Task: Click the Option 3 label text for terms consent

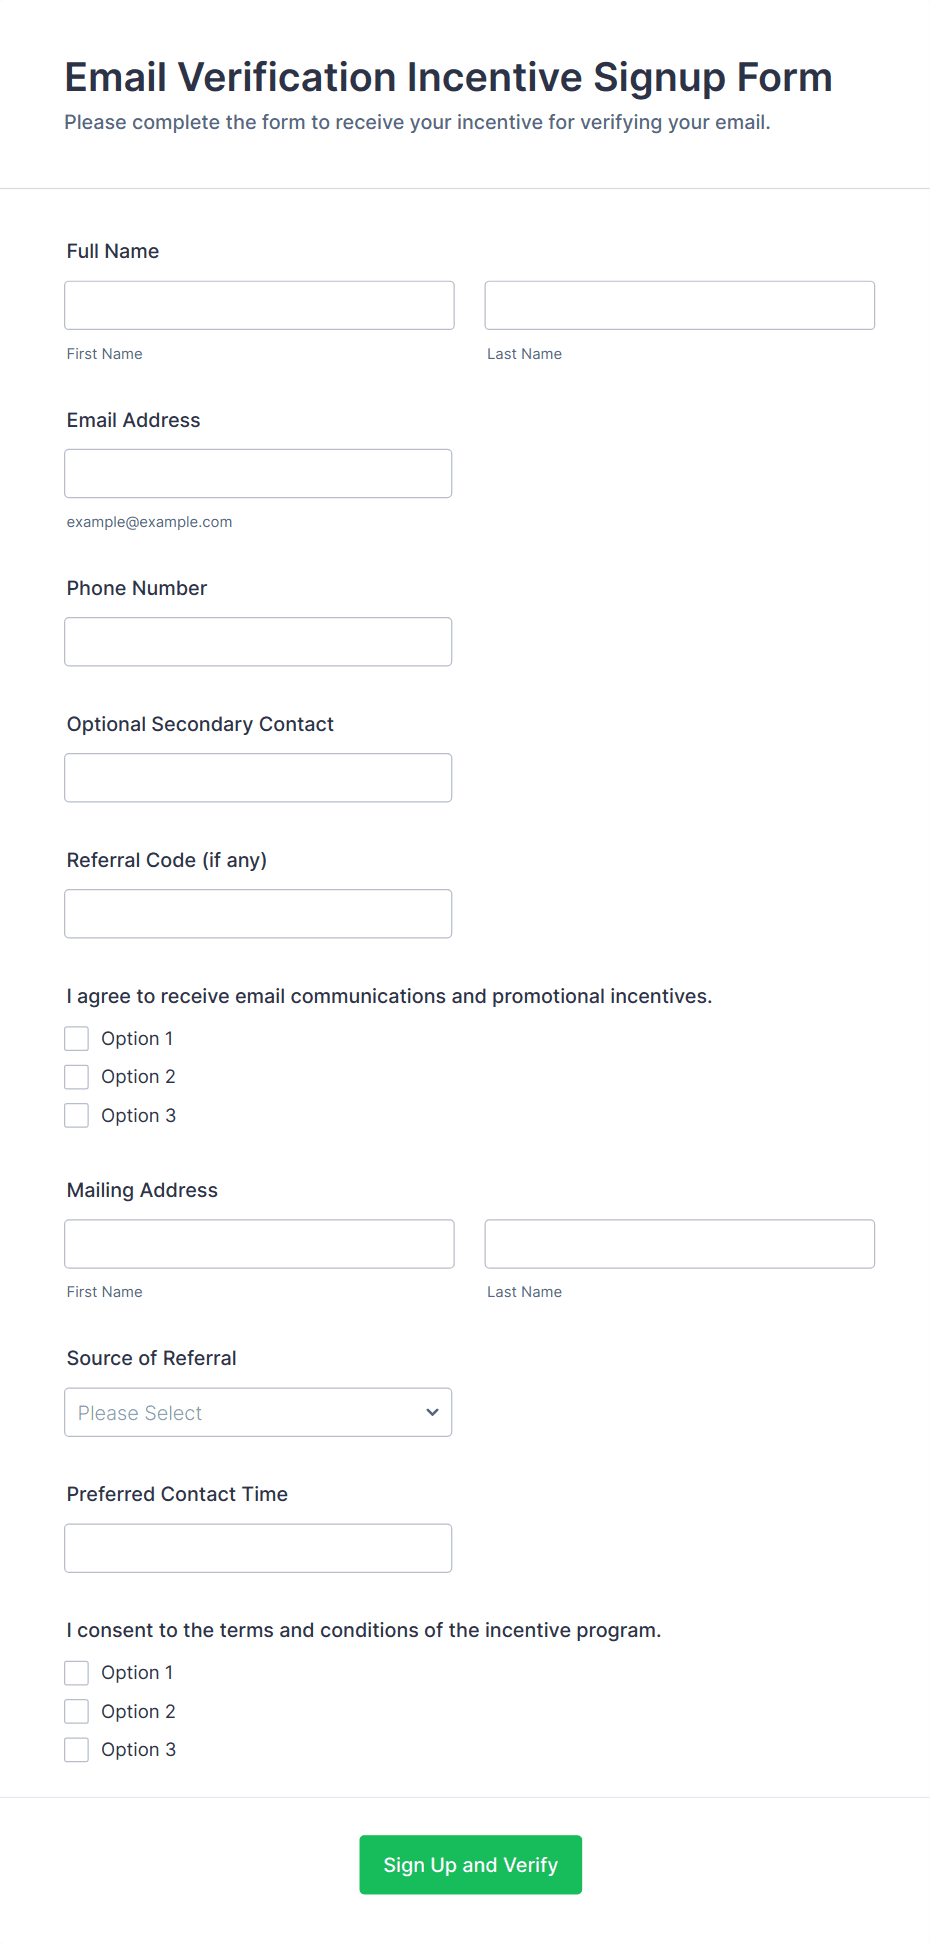Action: click(138, 1749)
